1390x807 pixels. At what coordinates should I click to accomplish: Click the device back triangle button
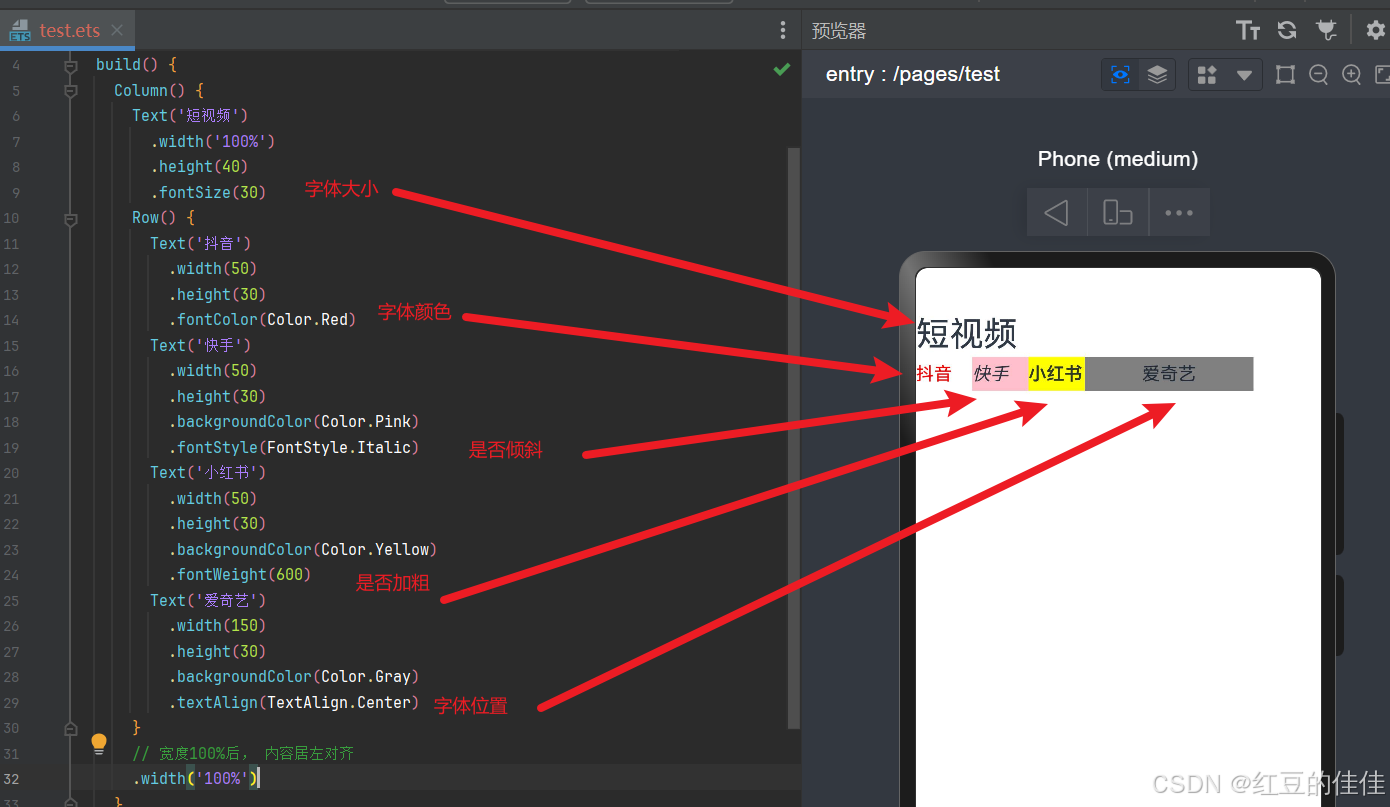[x=1056, y=212]
